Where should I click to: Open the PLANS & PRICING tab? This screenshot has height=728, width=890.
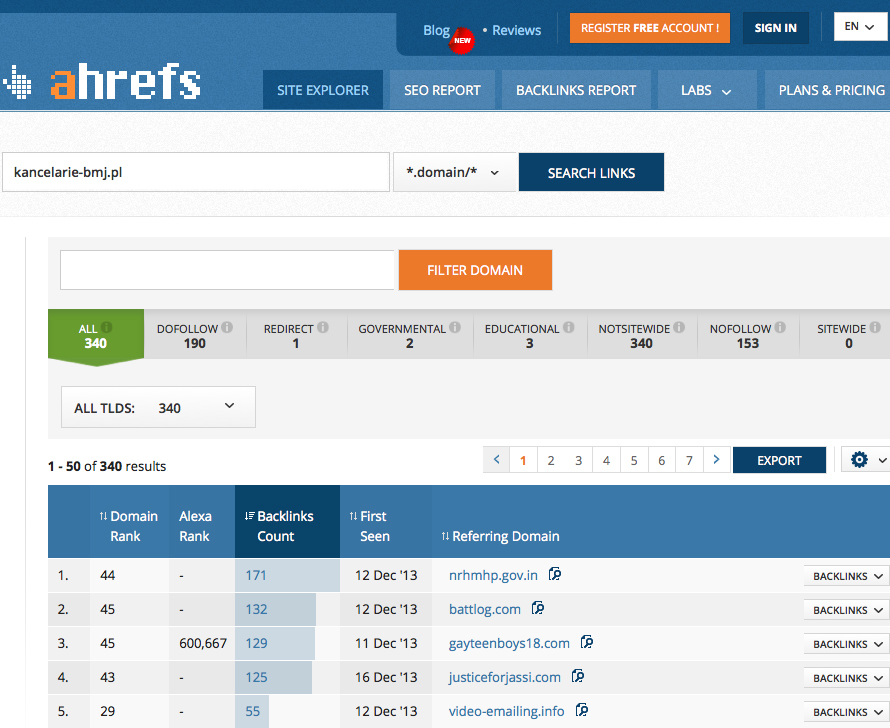[830, 90]
